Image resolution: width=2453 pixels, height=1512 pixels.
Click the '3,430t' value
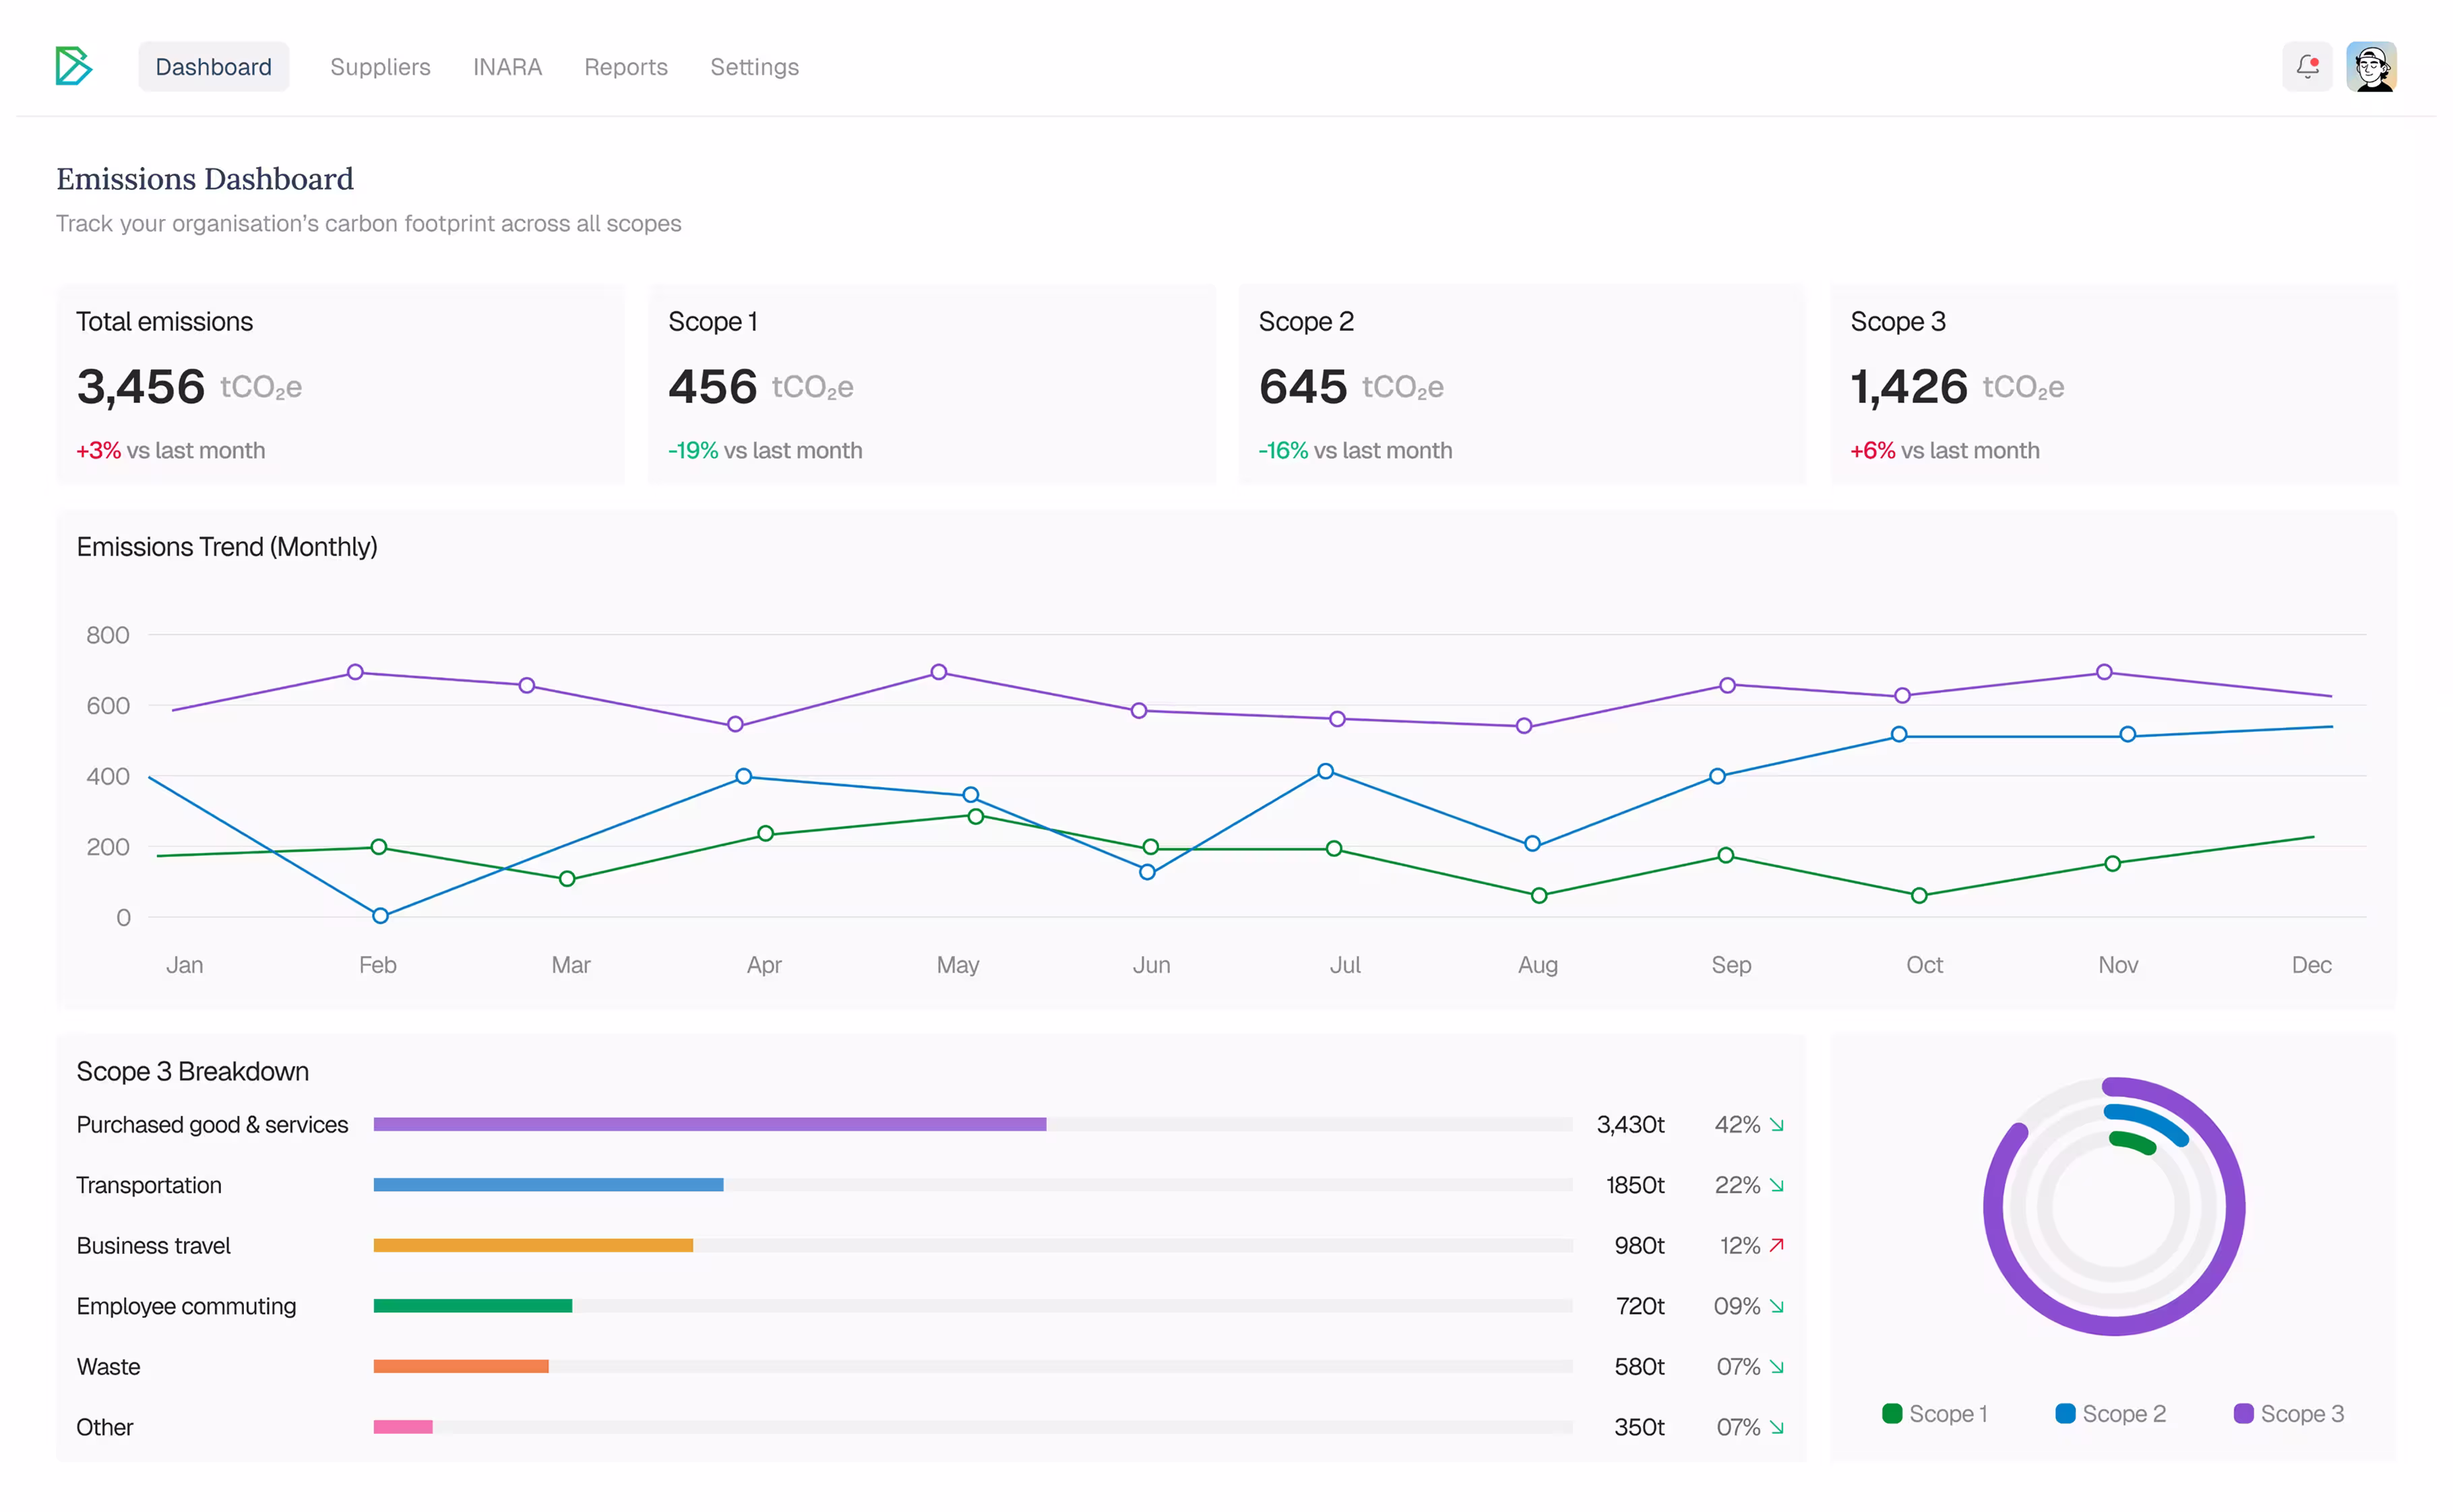coord(1630,1125)
